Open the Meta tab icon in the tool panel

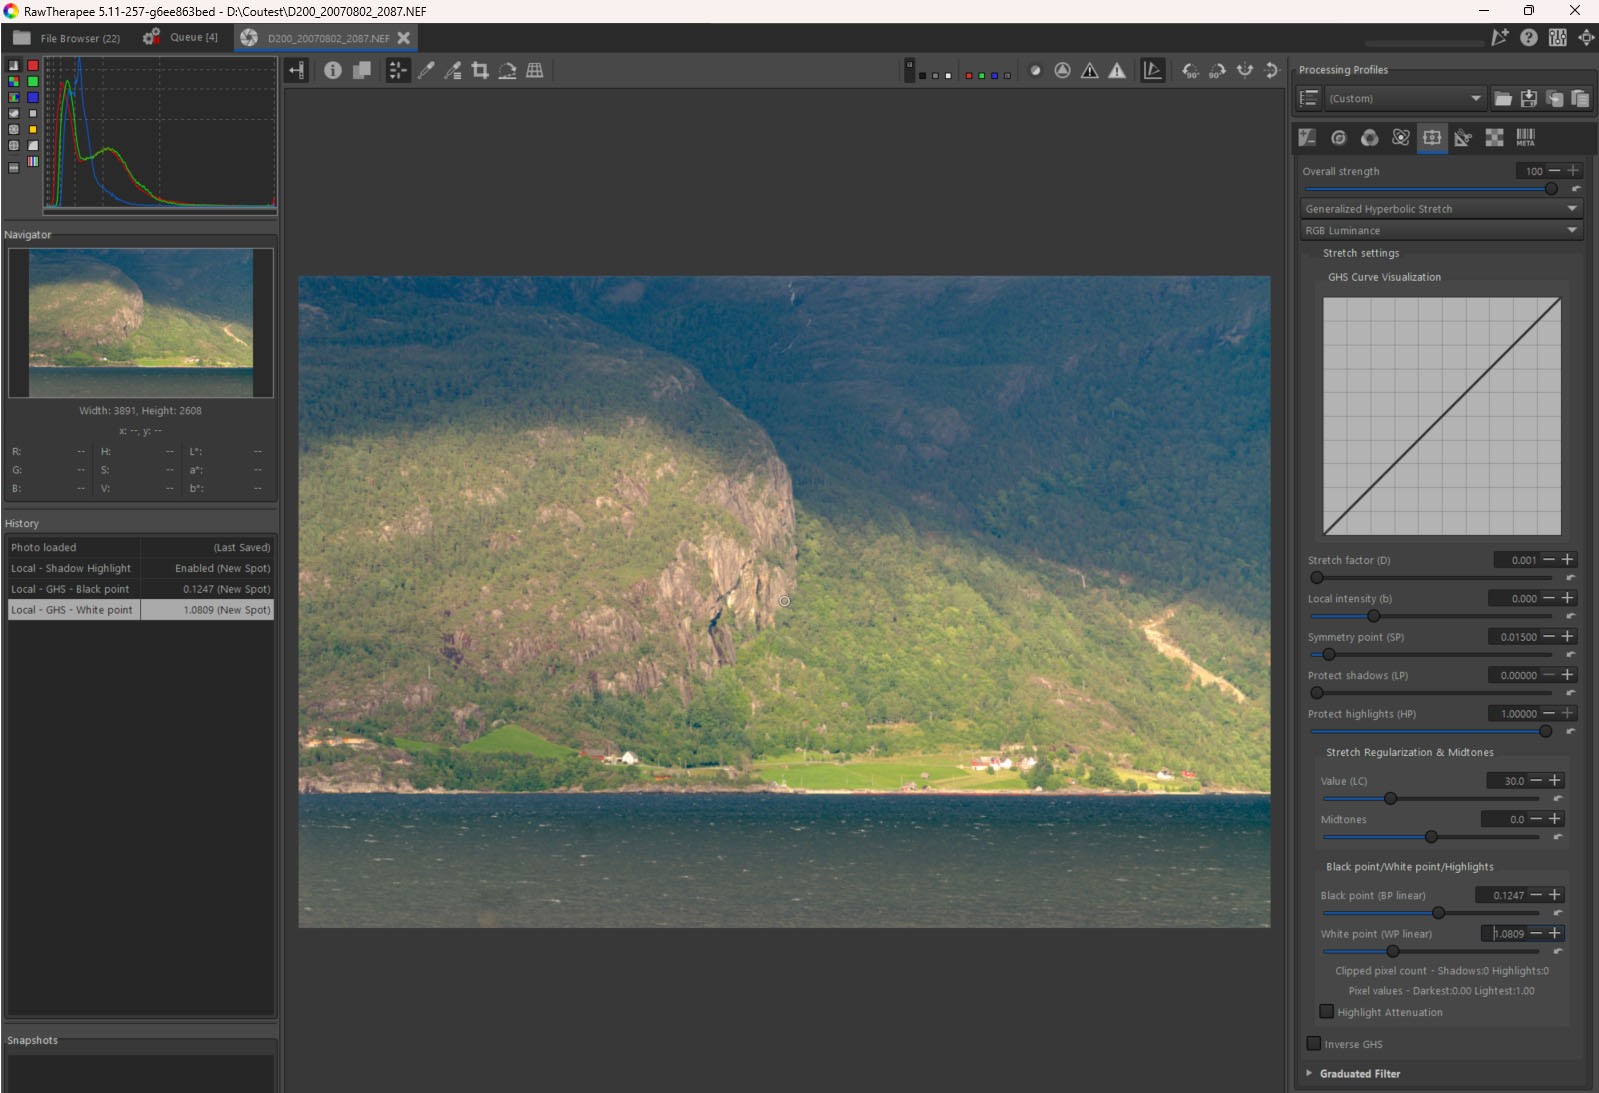pyautogui.click(x=1525, y=138)
